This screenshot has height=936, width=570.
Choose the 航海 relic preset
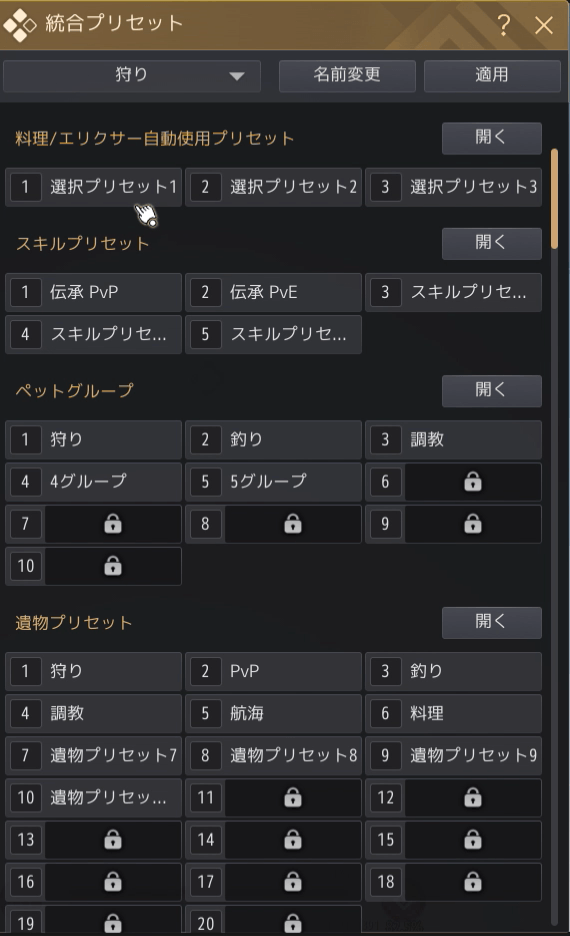pyautogui.click(x=273, y=713)
